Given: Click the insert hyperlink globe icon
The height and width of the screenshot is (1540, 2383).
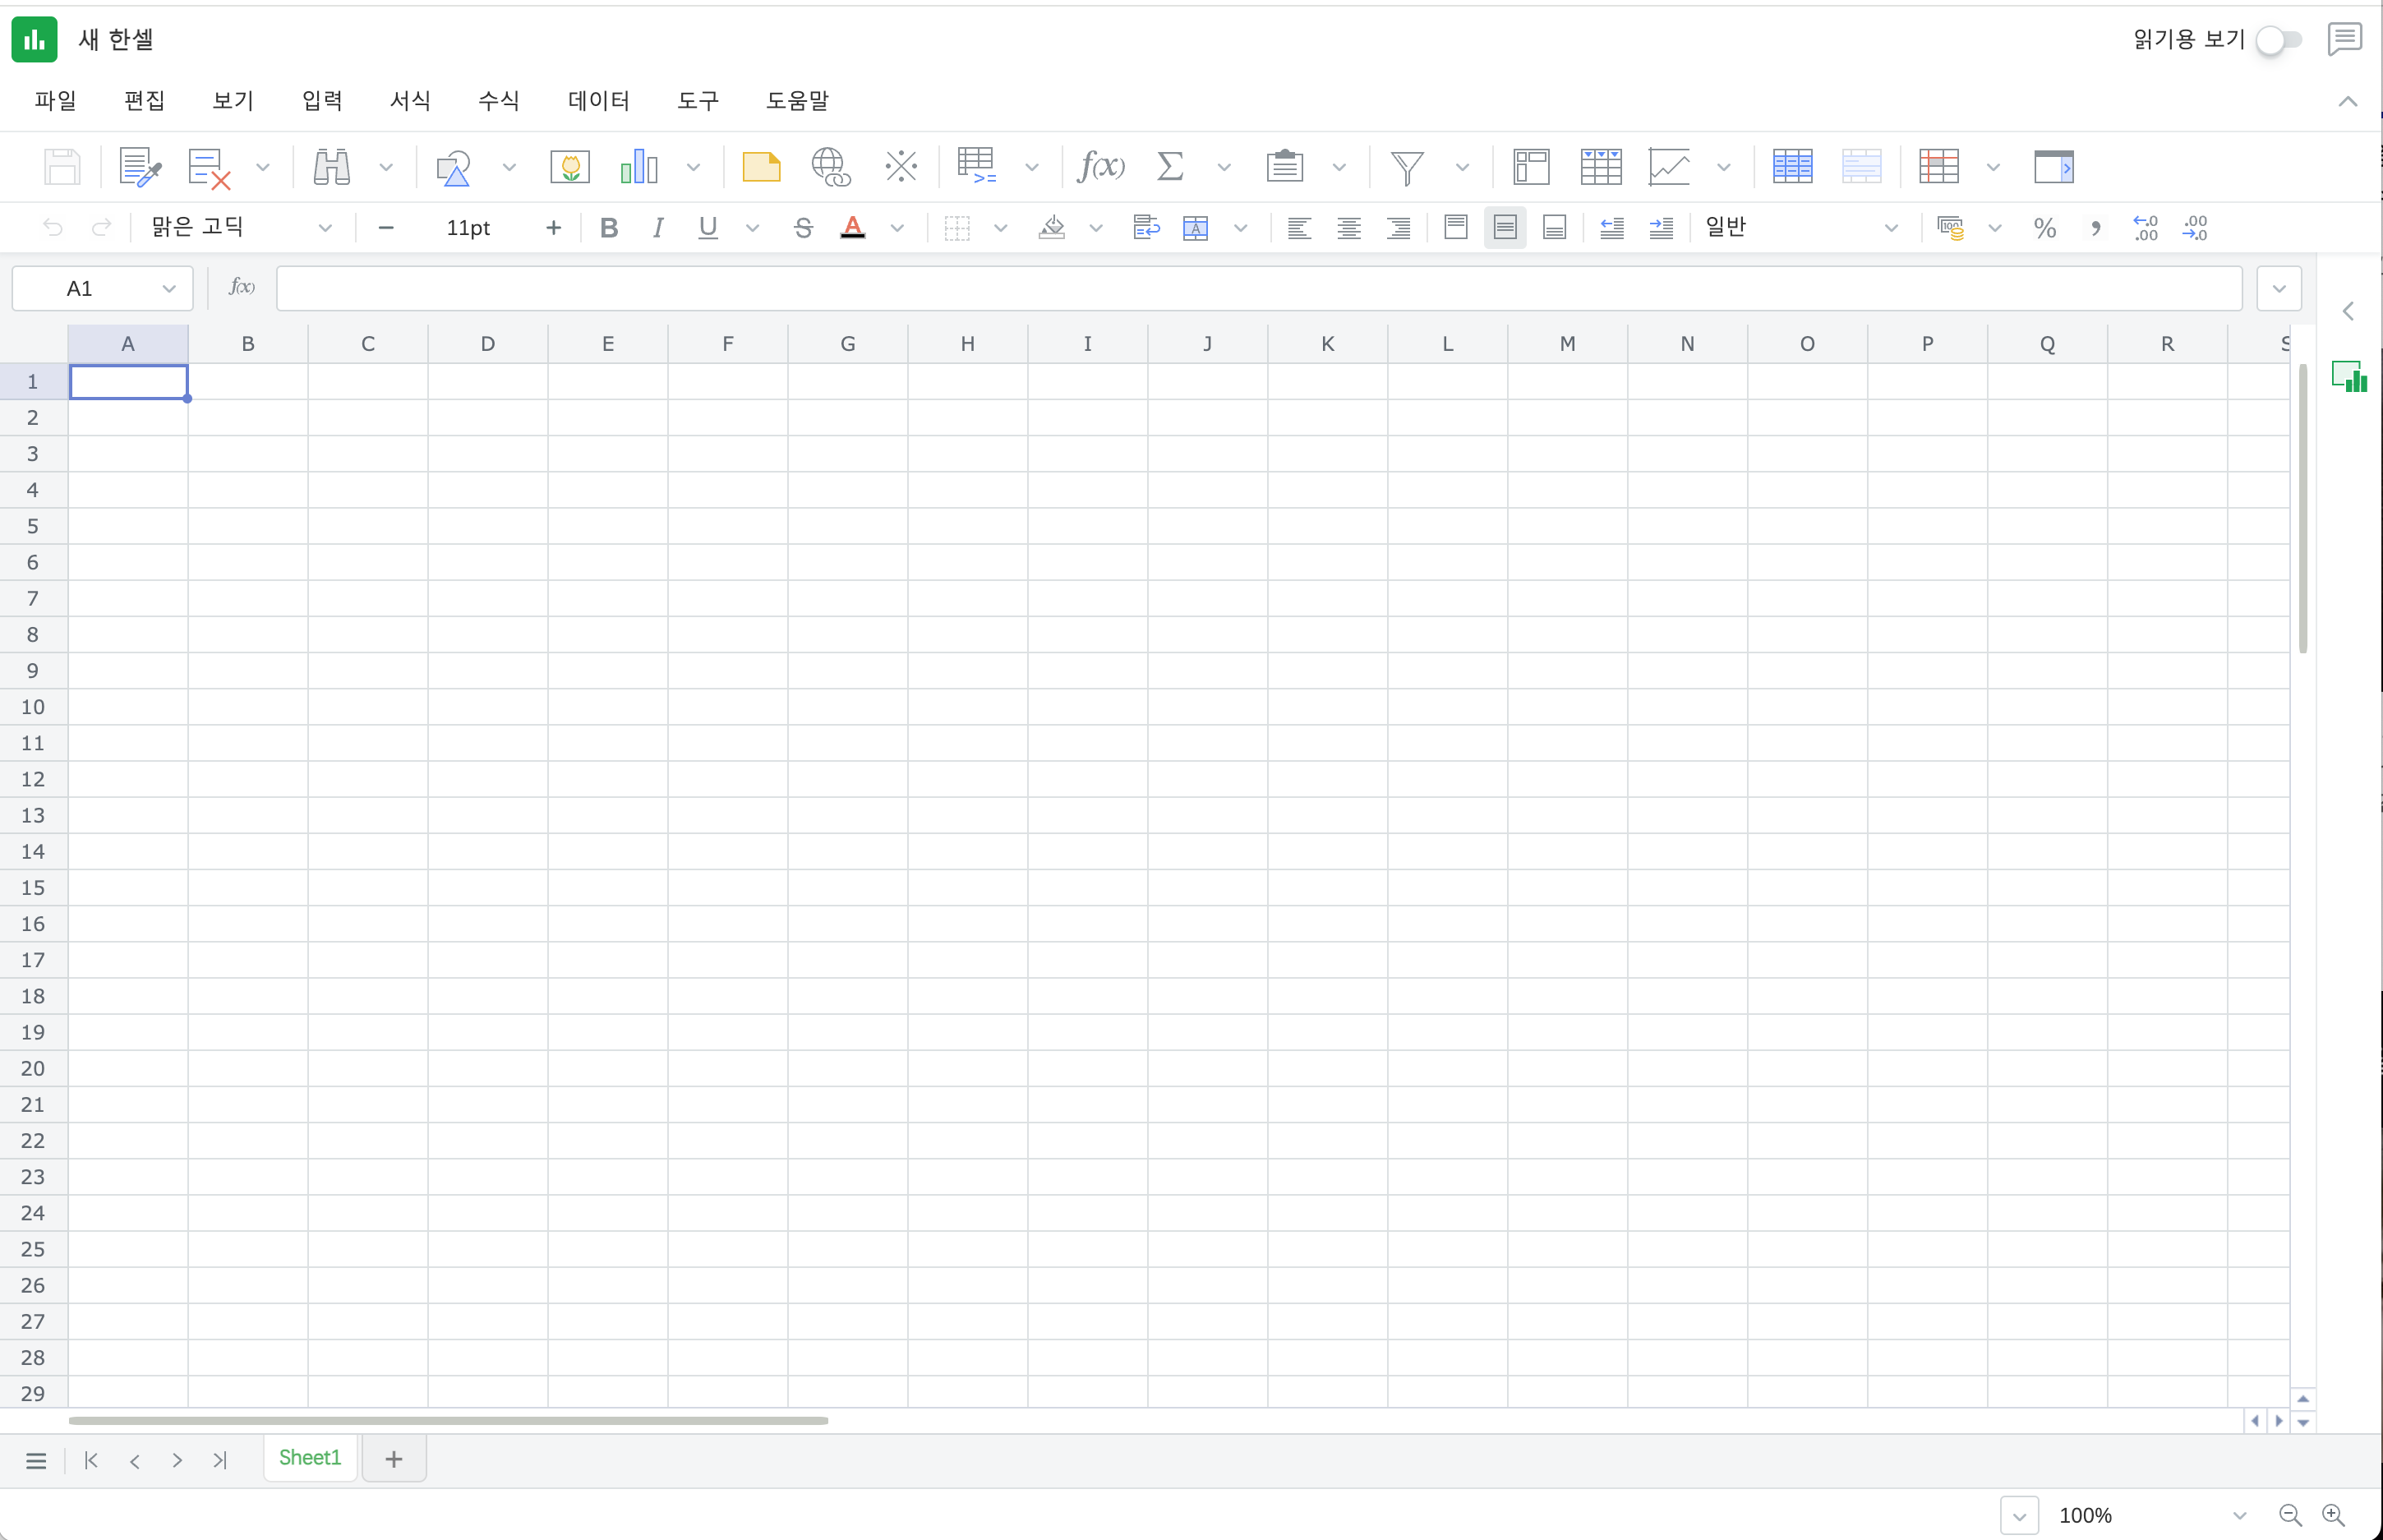Looking at the screenshot, I should click(x=830, y=167).
